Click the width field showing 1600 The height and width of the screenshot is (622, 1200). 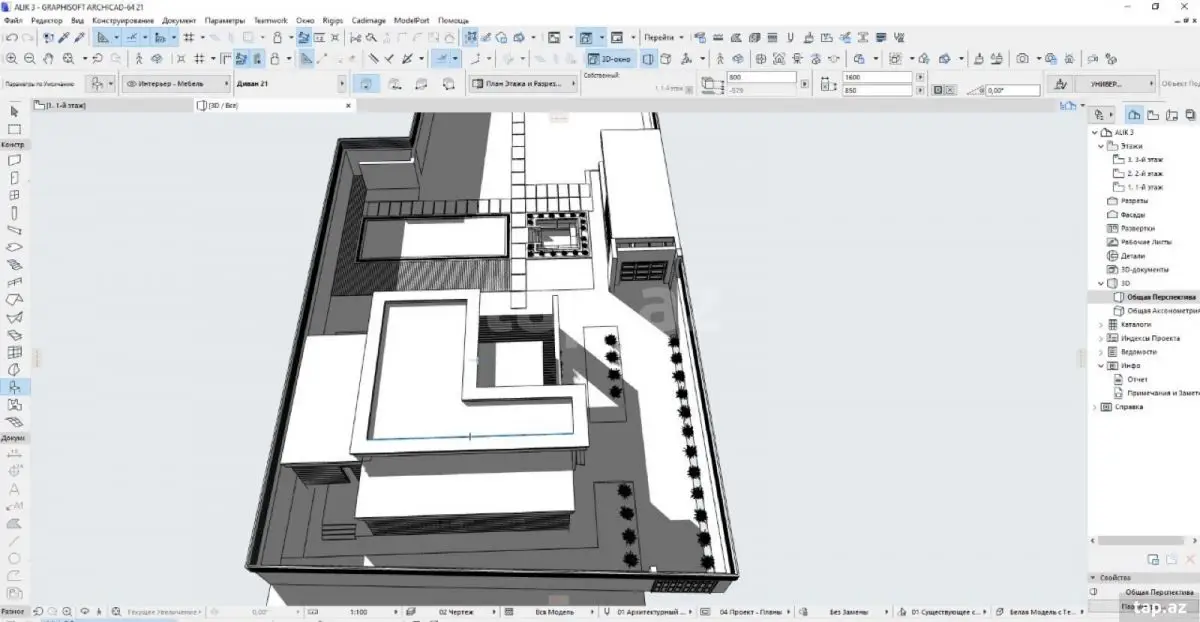(877, 77)
